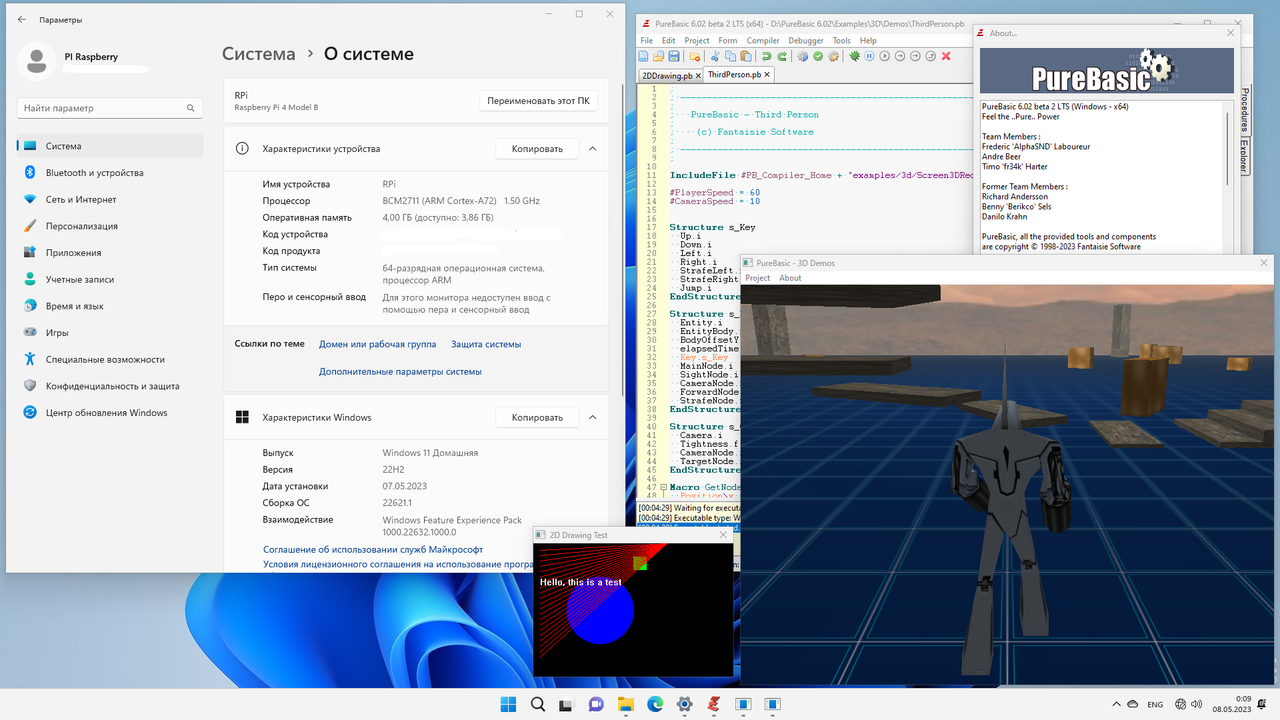This screenshot has width=1280, height=720.
Task: Click the Найти параметр search field
Action: pos(110,108)
